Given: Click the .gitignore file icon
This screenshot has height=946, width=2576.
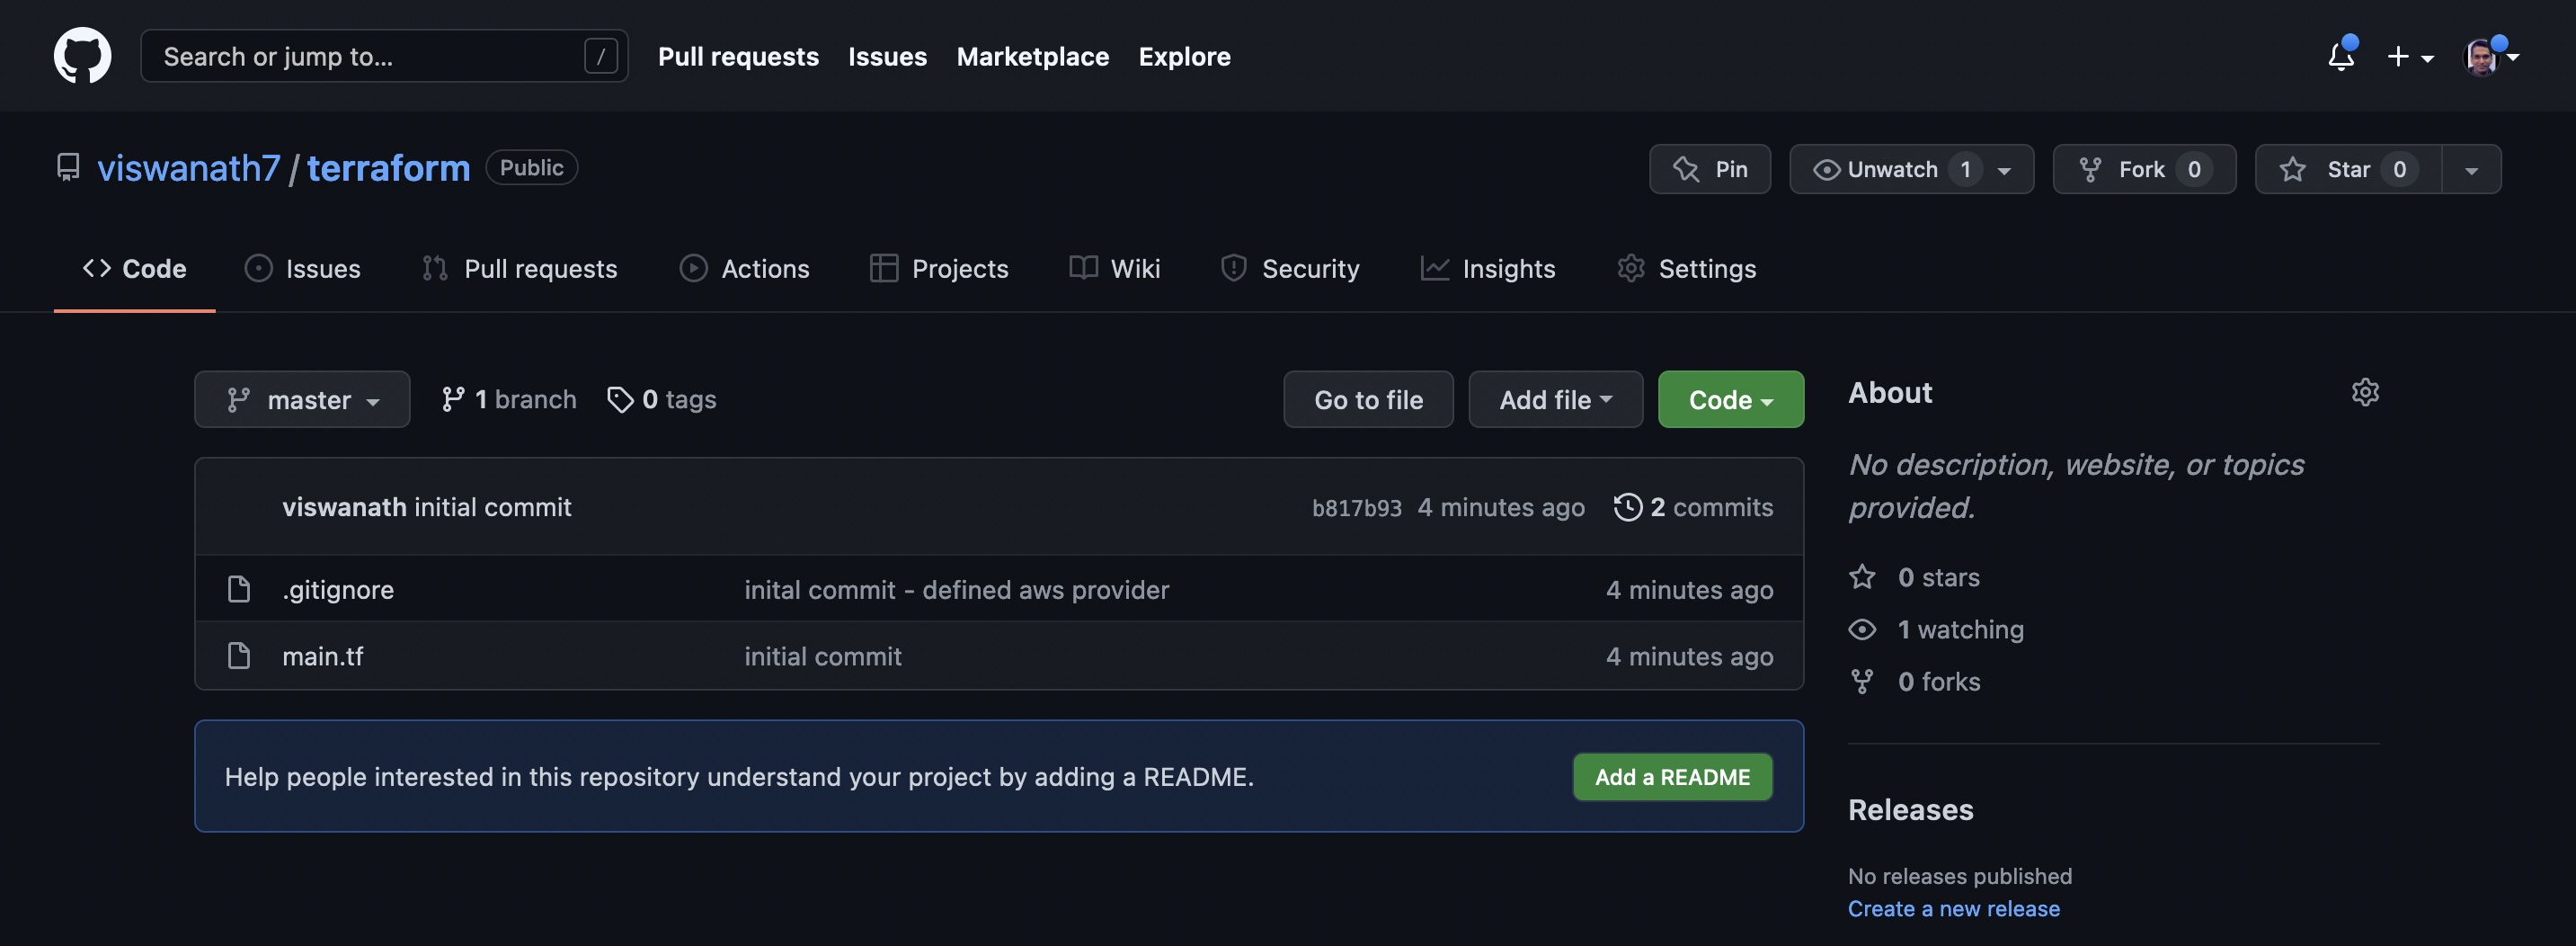Looking at the screenshot, I should (x=238, y=589).
